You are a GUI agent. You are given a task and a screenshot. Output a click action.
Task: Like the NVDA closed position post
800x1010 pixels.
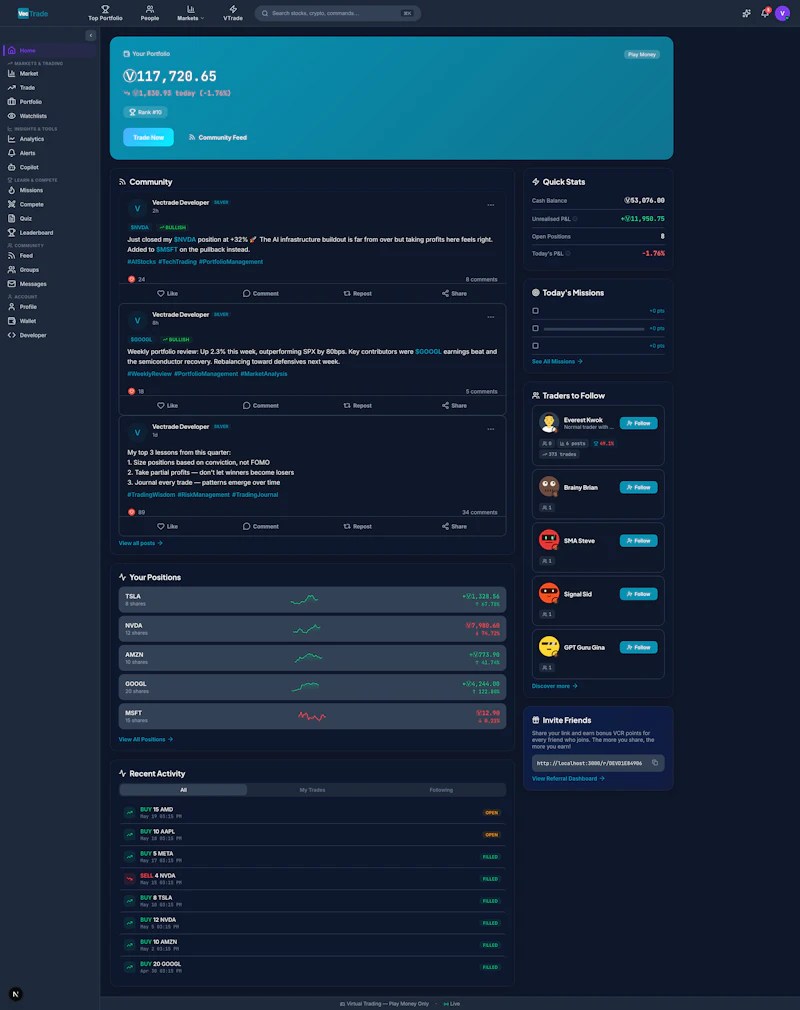167,293
